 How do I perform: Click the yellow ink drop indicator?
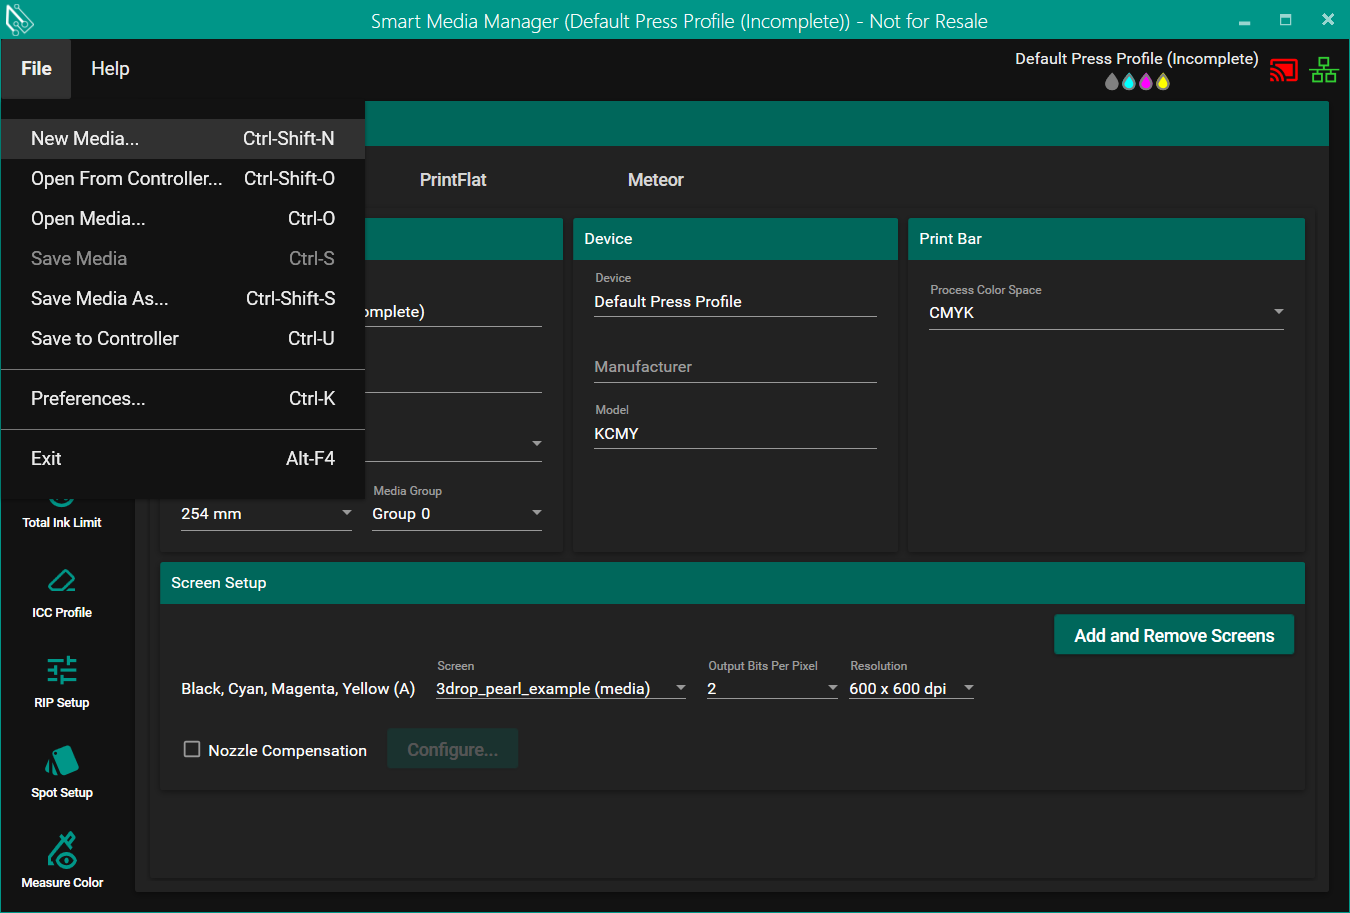pyautogui.click(x=1163, y=82)
